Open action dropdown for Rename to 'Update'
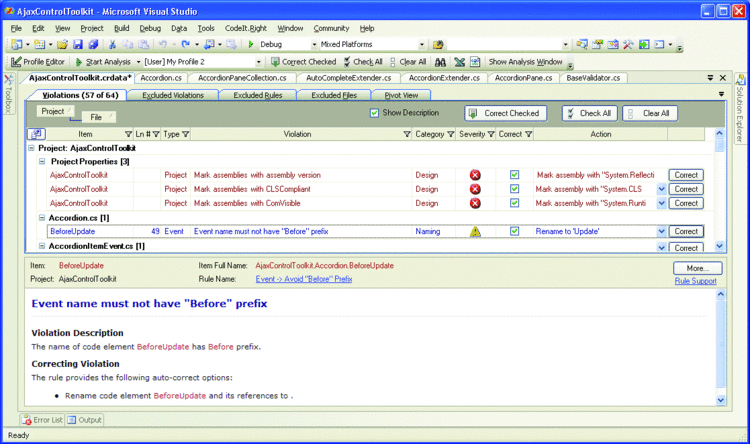The height and width of the screenshot is (444, 750). (x=662, y=231)
